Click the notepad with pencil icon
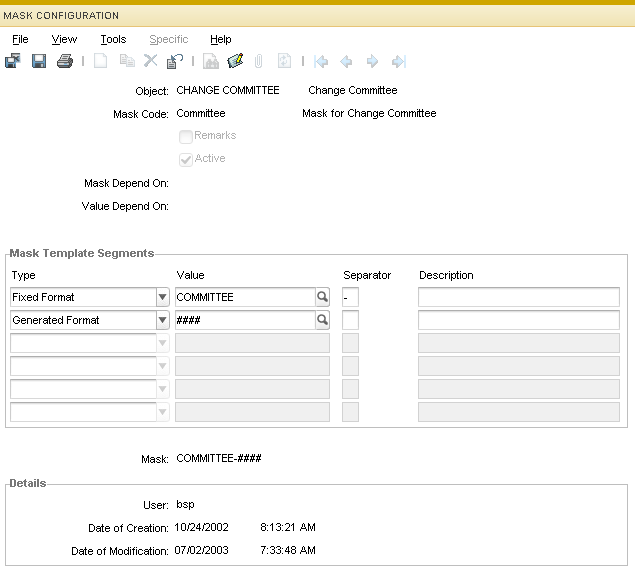Viewport: 635px width, 575px height. [x=235, y=62]
